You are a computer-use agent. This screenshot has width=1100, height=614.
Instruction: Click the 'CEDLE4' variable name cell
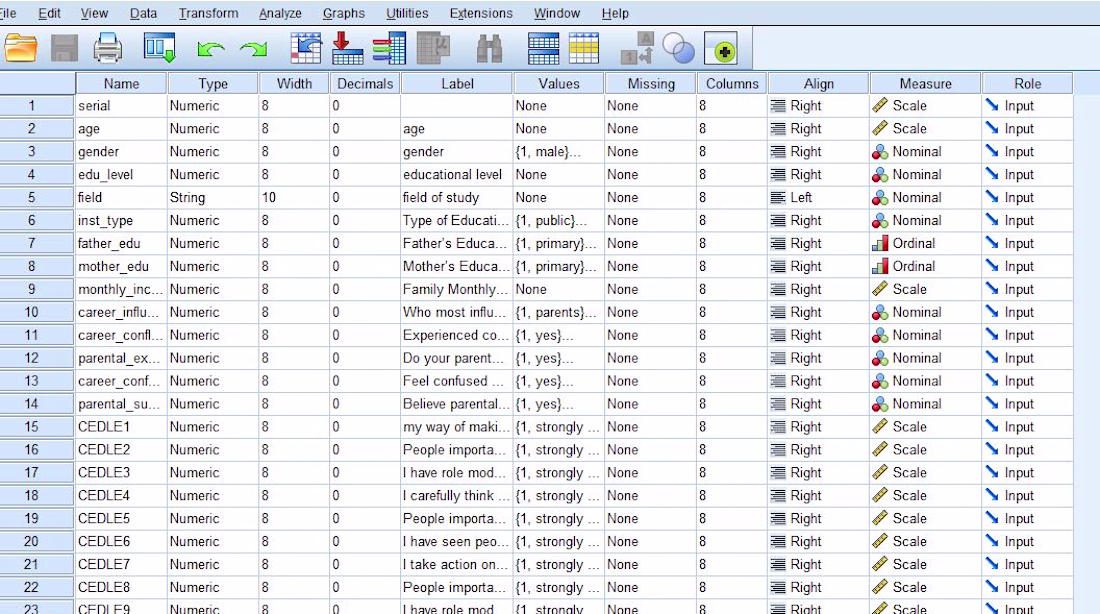tap(121, 495)
